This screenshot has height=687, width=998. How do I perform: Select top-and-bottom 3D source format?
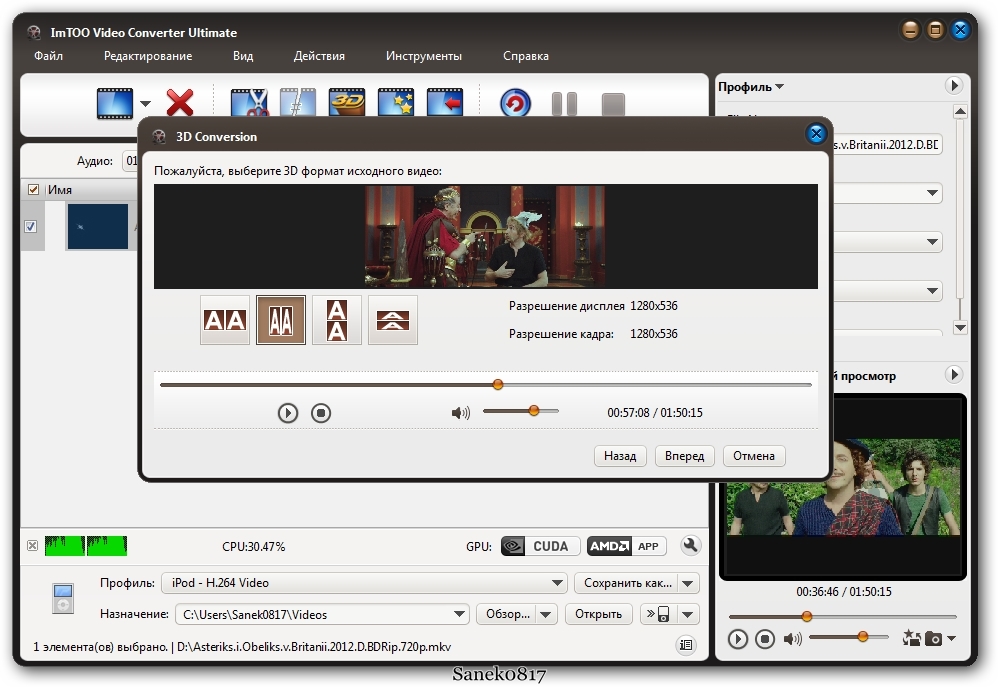click(337, 320)
